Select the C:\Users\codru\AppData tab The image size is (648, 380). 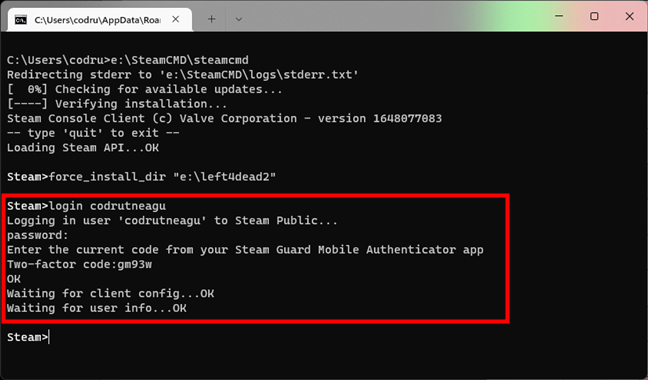(x=100, y=19)
